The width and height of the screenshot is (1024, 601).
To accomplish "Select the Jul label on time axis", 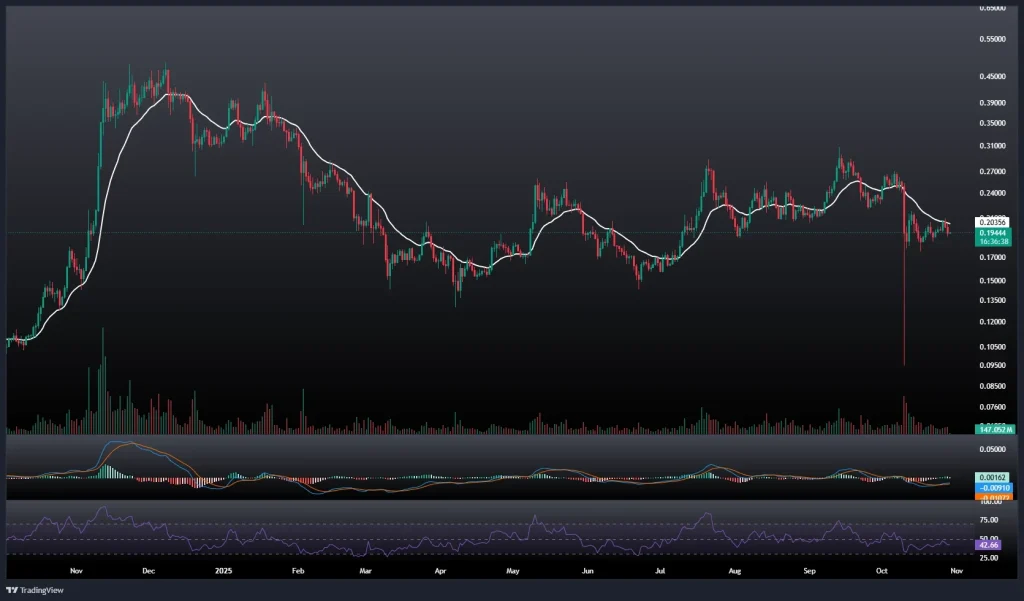I will (660, 571).
